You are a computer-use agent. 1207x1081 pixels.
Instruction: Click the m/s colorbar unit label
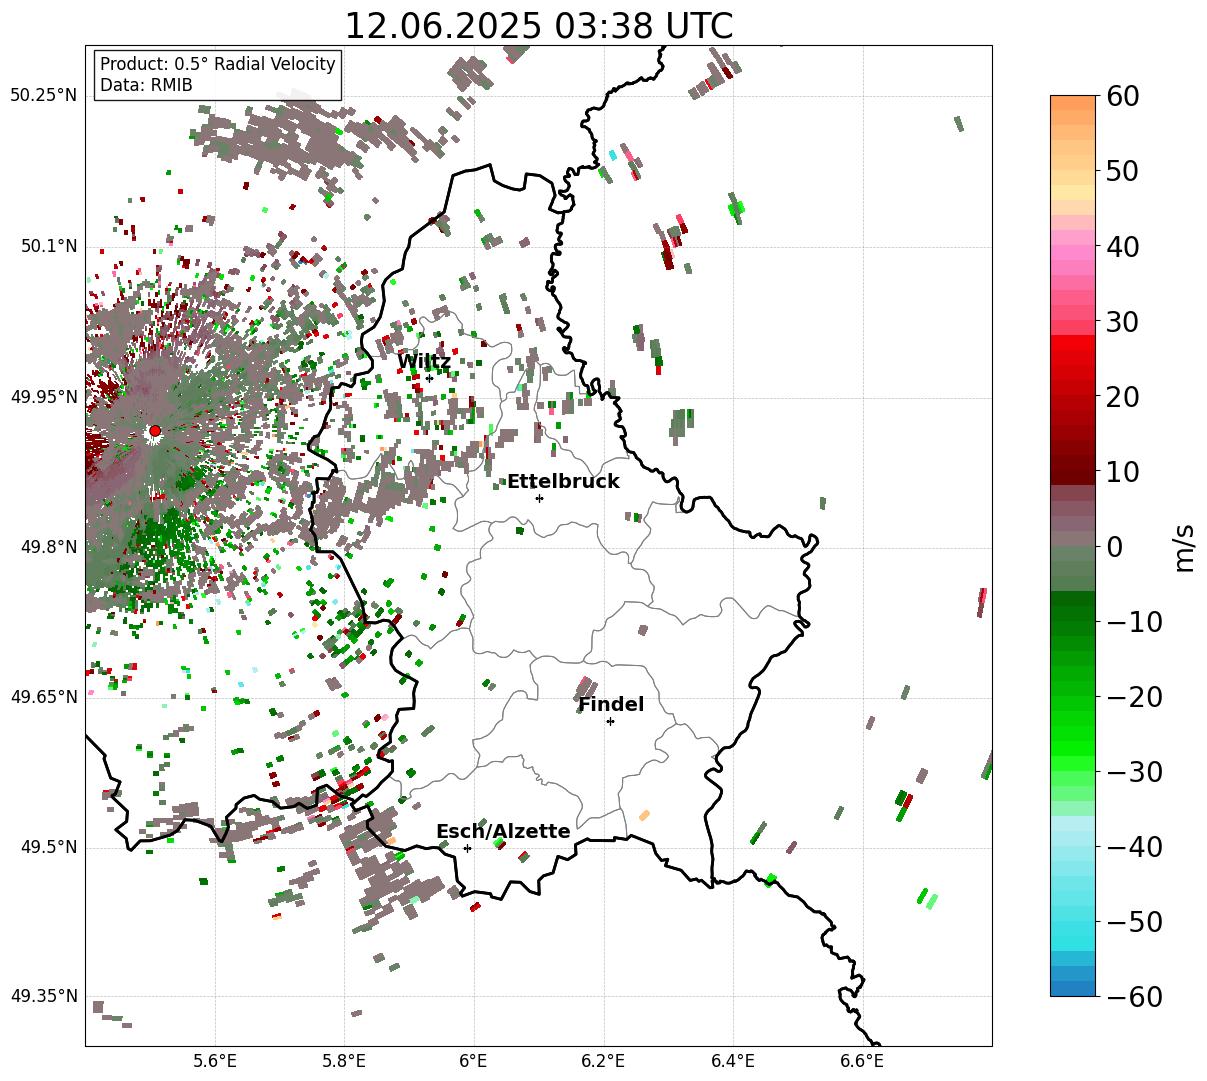pyautogui.click(x=1185, y=546)
